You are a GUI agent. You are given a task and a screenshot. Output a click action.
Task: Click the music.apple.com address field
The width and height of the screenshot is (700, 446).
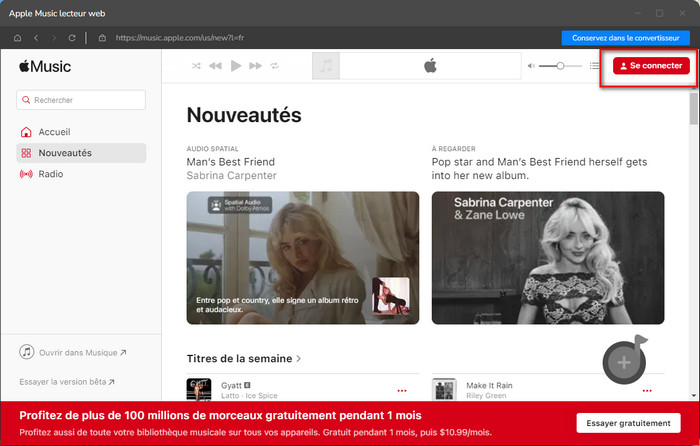pos(179,38)
